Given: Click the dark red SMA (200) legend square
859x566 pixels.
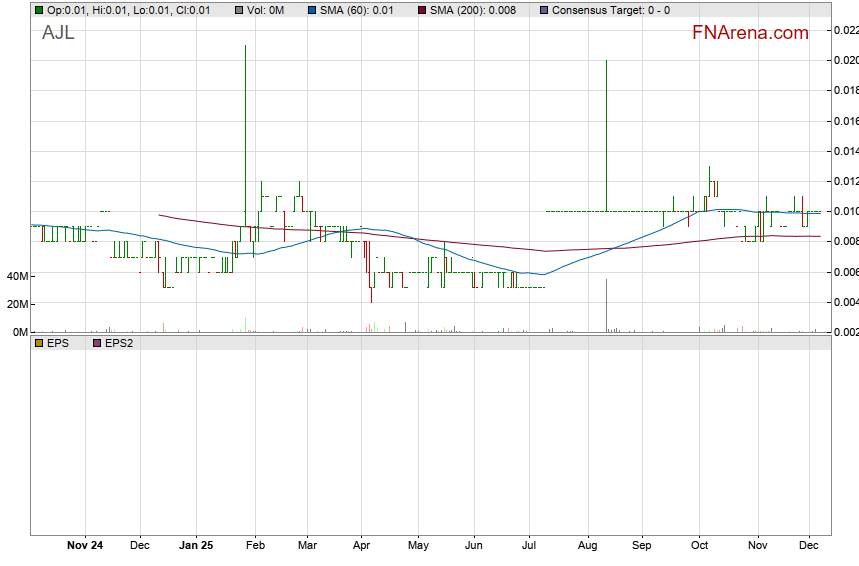Looking at the screenshot, I should (421, 10).
